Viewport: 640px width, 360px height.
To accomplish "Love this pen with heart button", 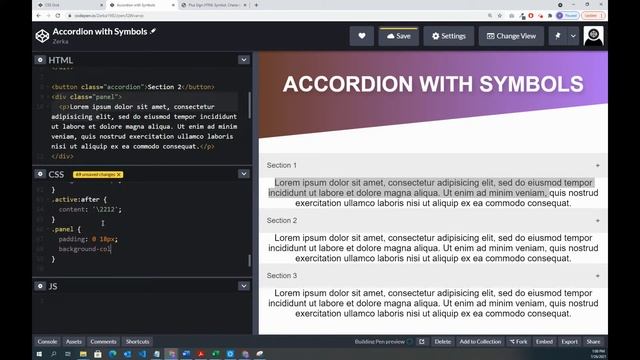I will tap(362, 36).
